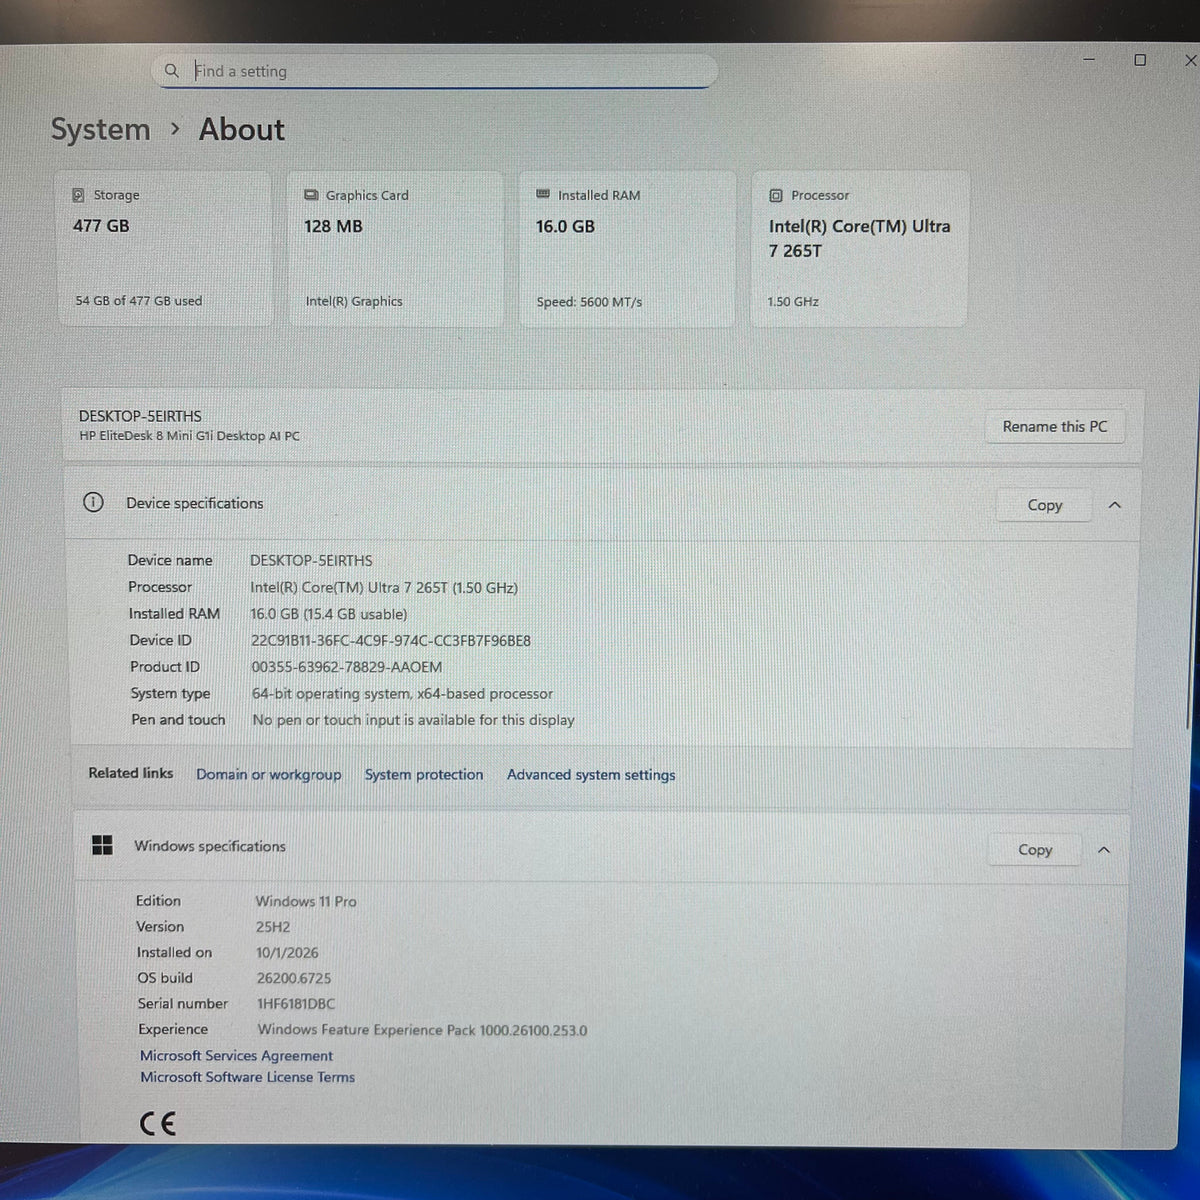
Task: Go back to System in breadcrumb
Action: point(100,130)
